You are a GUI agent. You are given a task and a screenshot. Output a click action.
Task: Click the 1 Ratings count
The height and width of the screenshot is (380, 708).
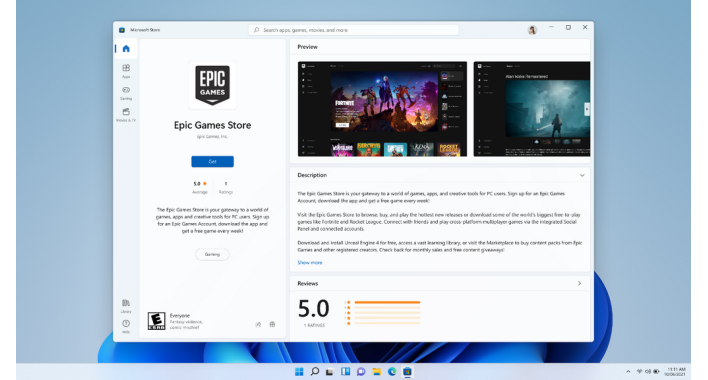click(x=226, y=187)
